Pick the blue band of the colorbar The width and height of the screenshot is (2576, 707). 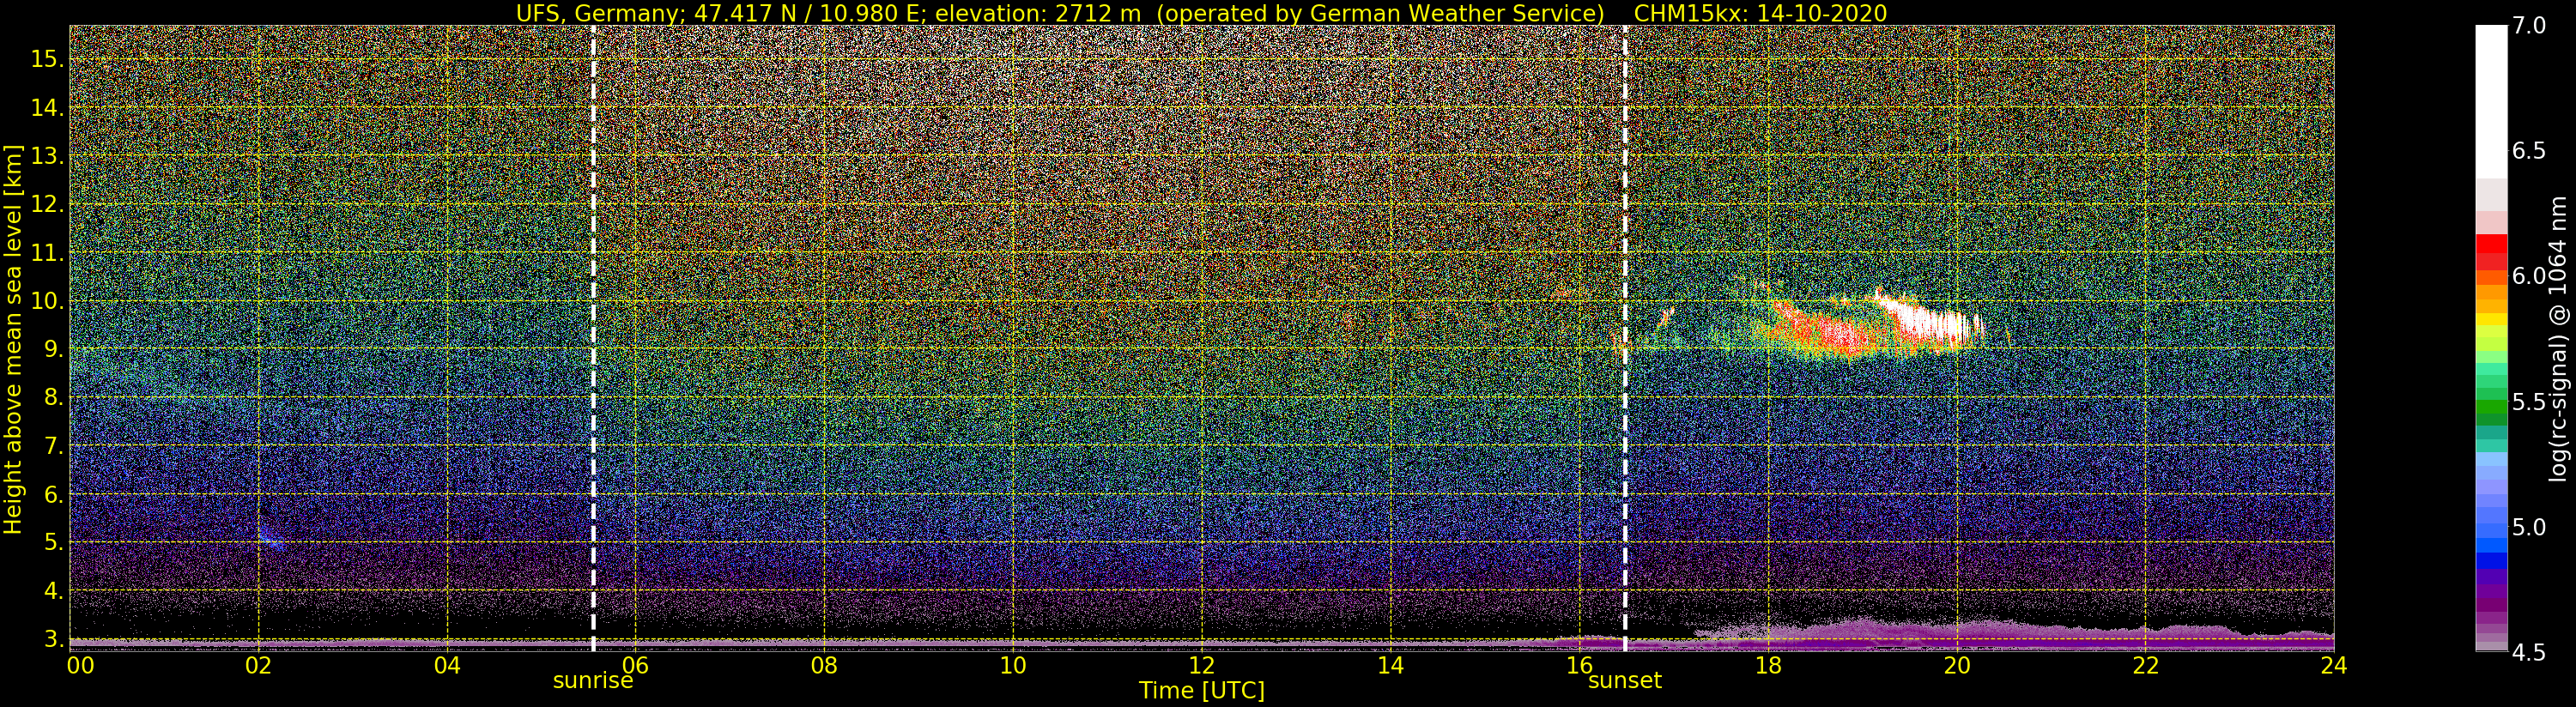(2491, 560)
